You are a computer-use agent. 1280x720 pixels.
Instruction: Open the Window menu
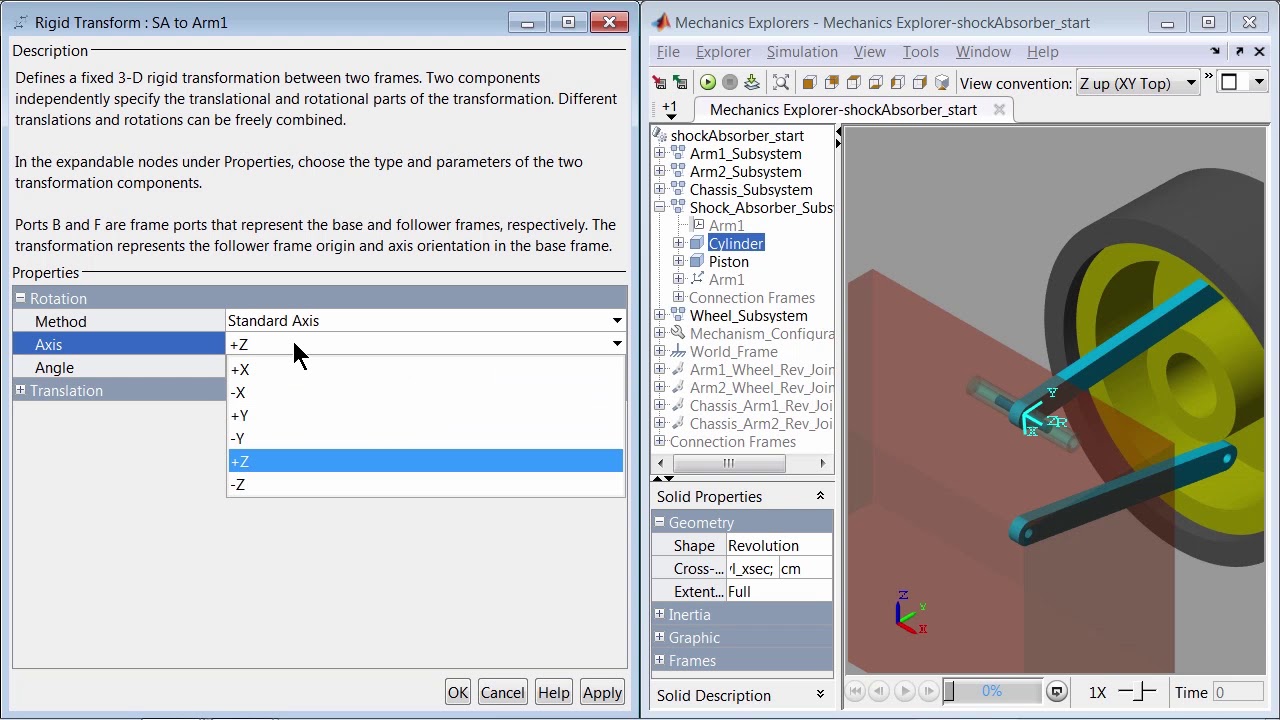pyautogui.click(x=983, y=52)
